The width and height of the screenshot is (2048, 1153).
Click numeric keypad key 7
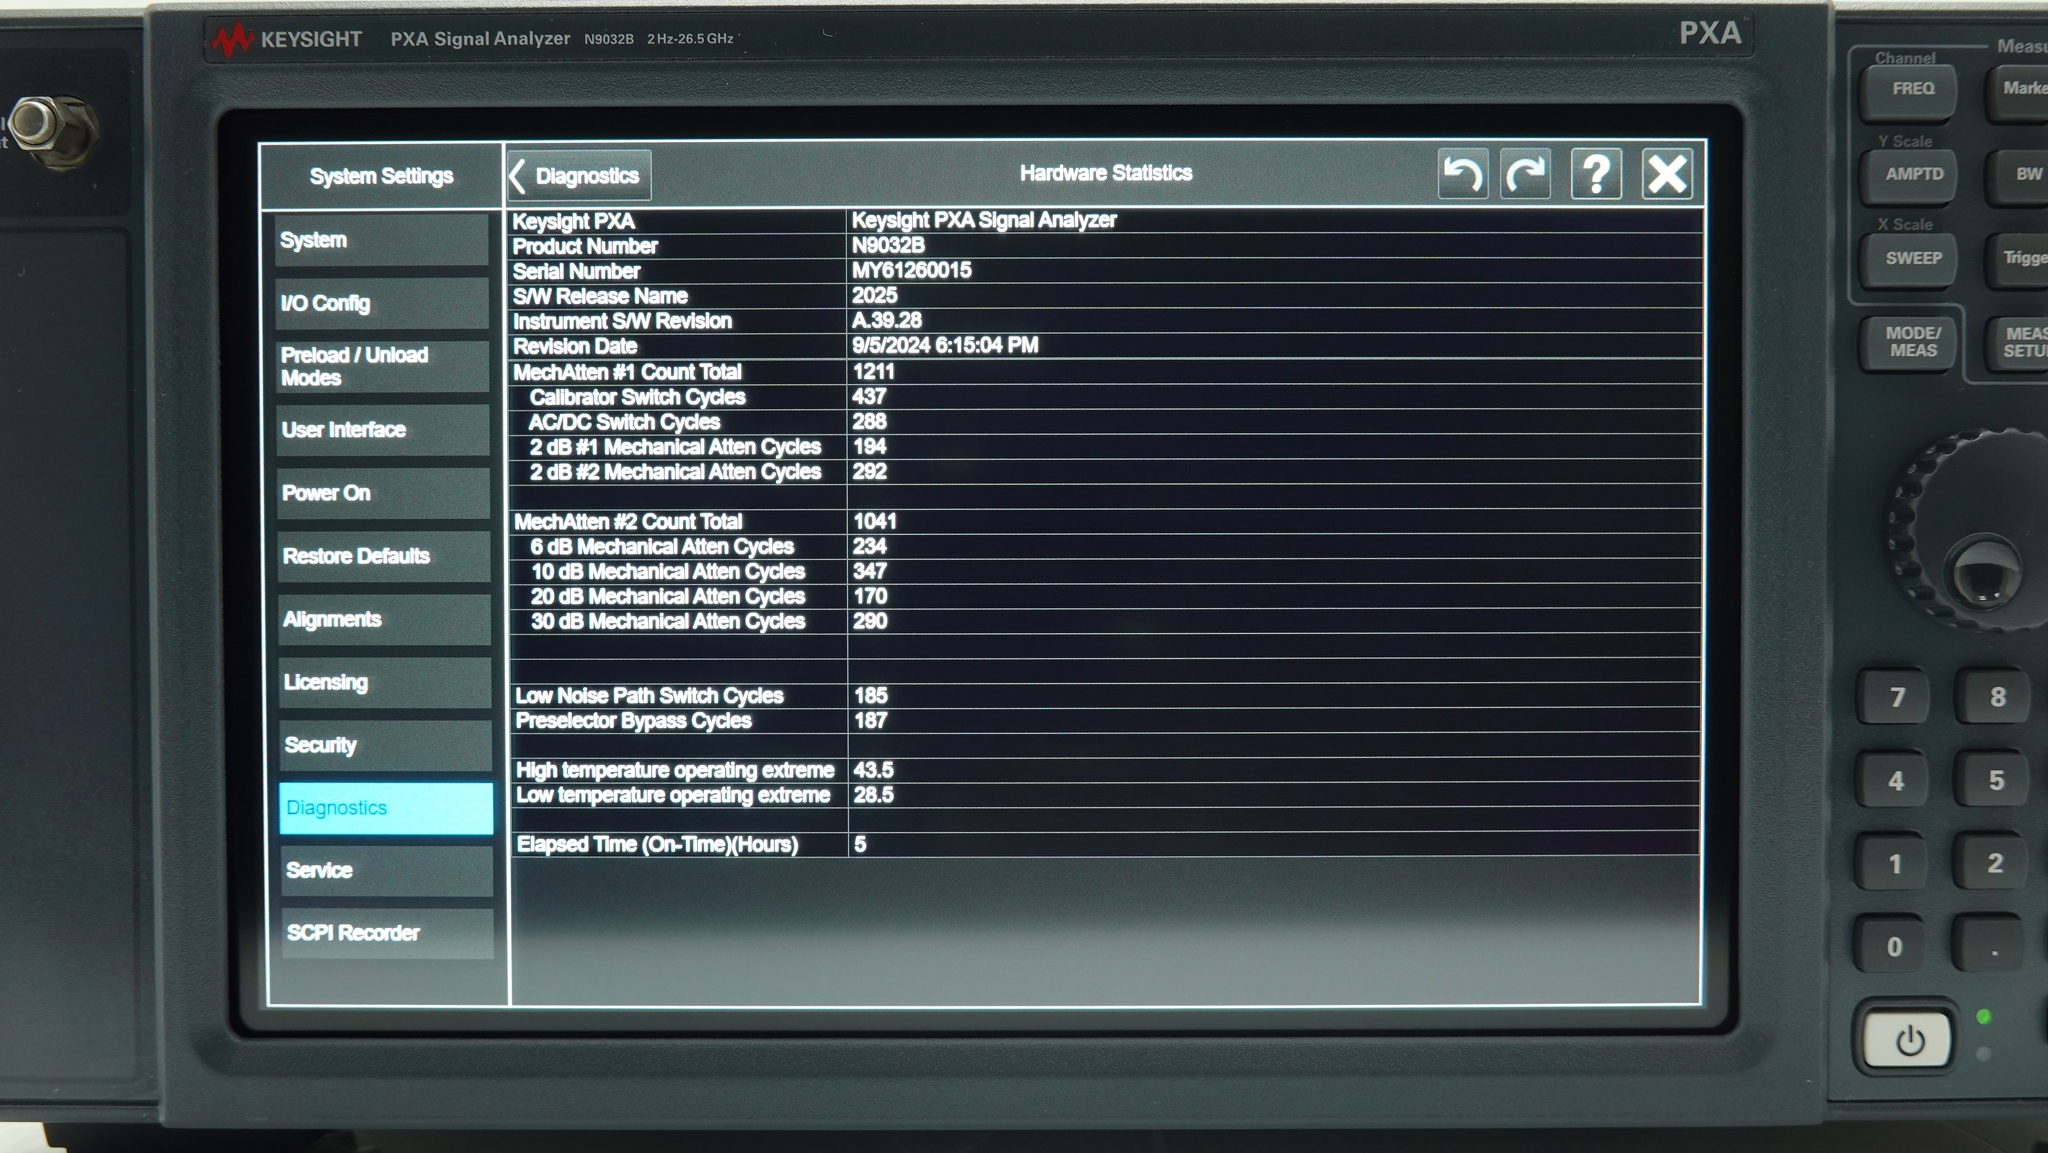[1895, 697]
